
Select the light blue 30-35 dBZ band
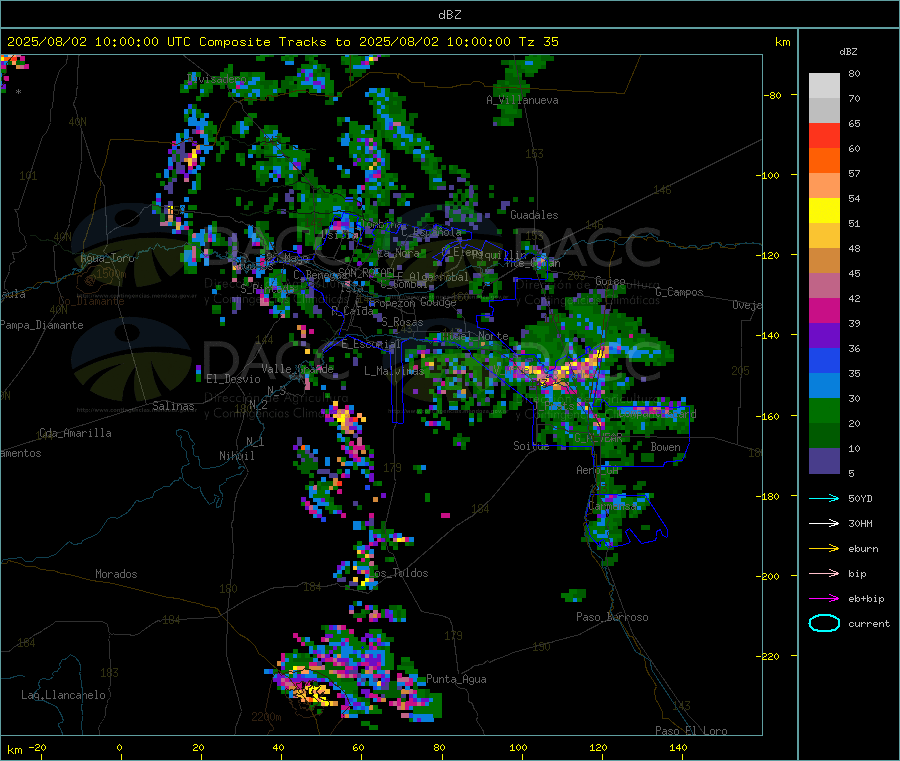point(824,386)
